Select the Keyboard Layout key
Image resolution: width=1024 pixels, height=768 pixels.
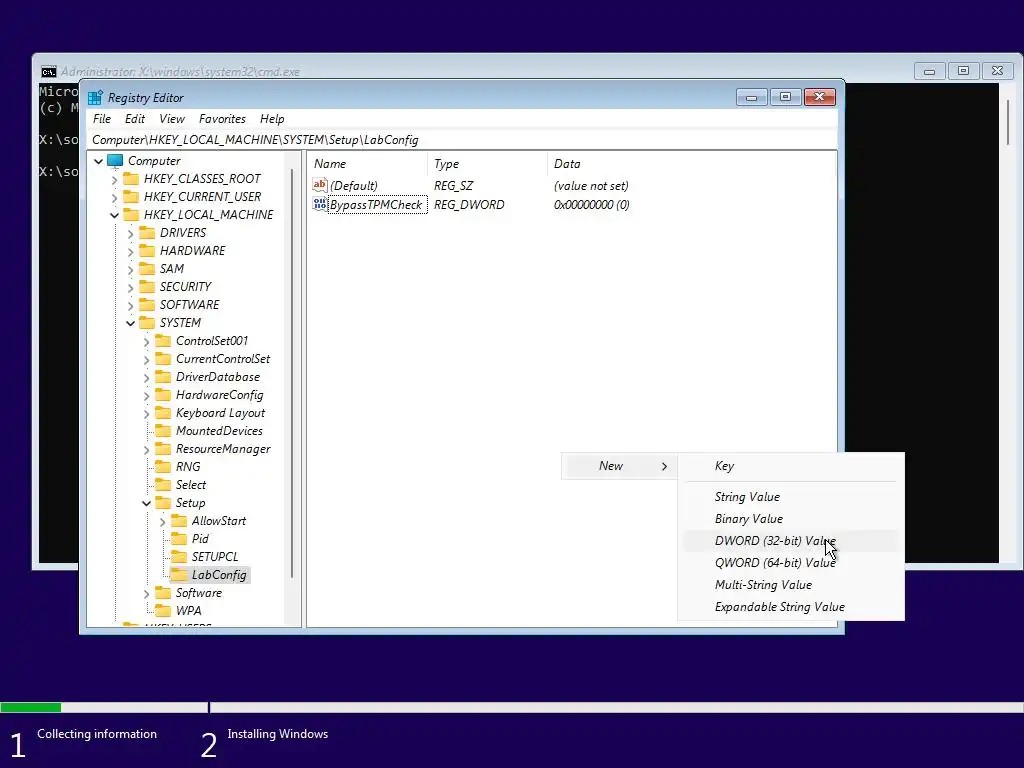pos(220,413)
